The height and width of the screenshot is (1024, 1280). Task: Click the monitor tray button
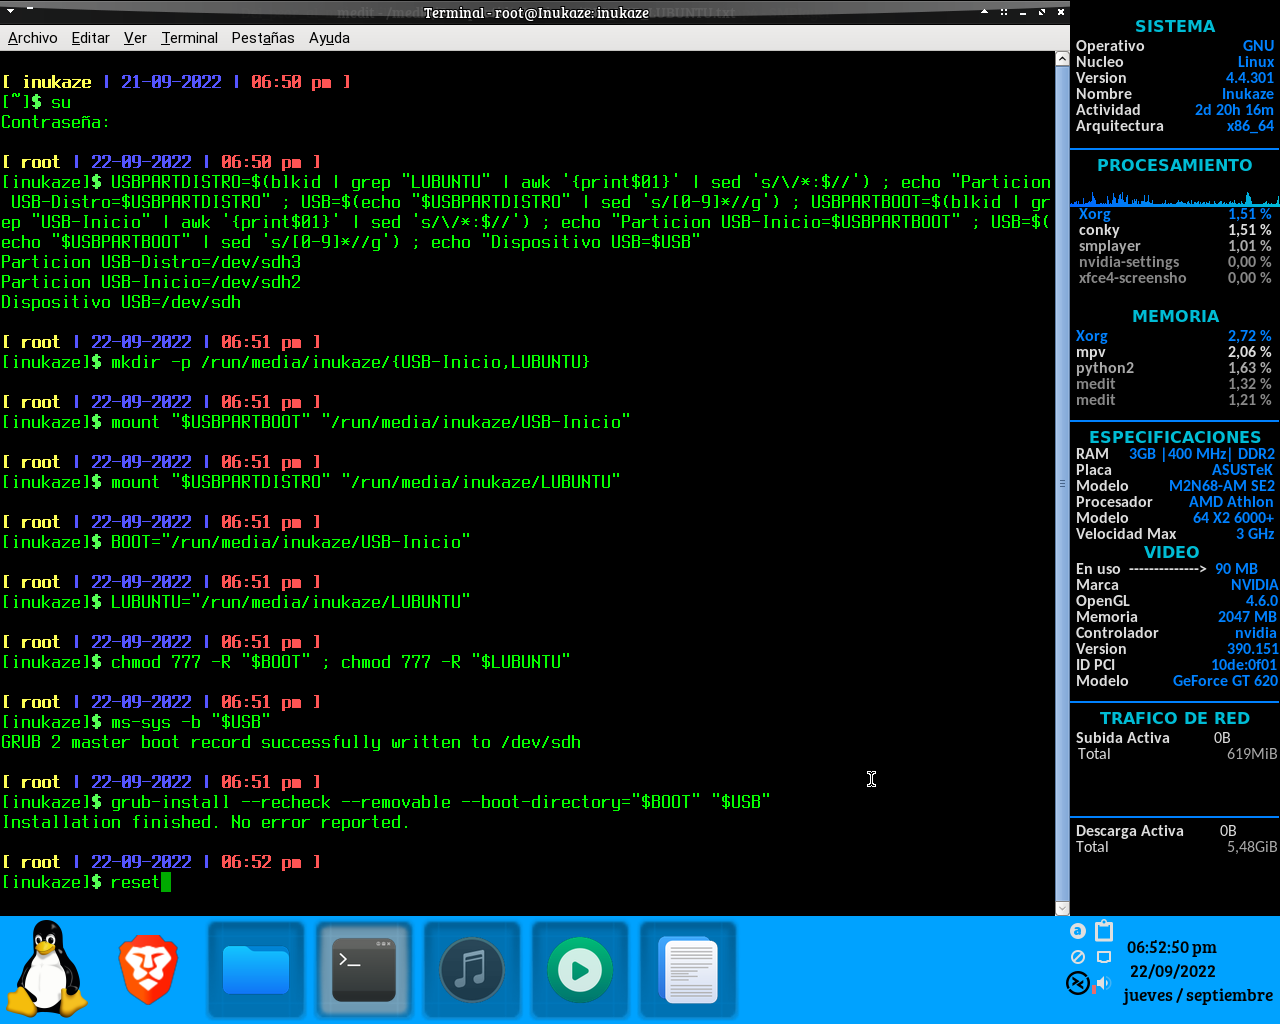pos(1104,957)
